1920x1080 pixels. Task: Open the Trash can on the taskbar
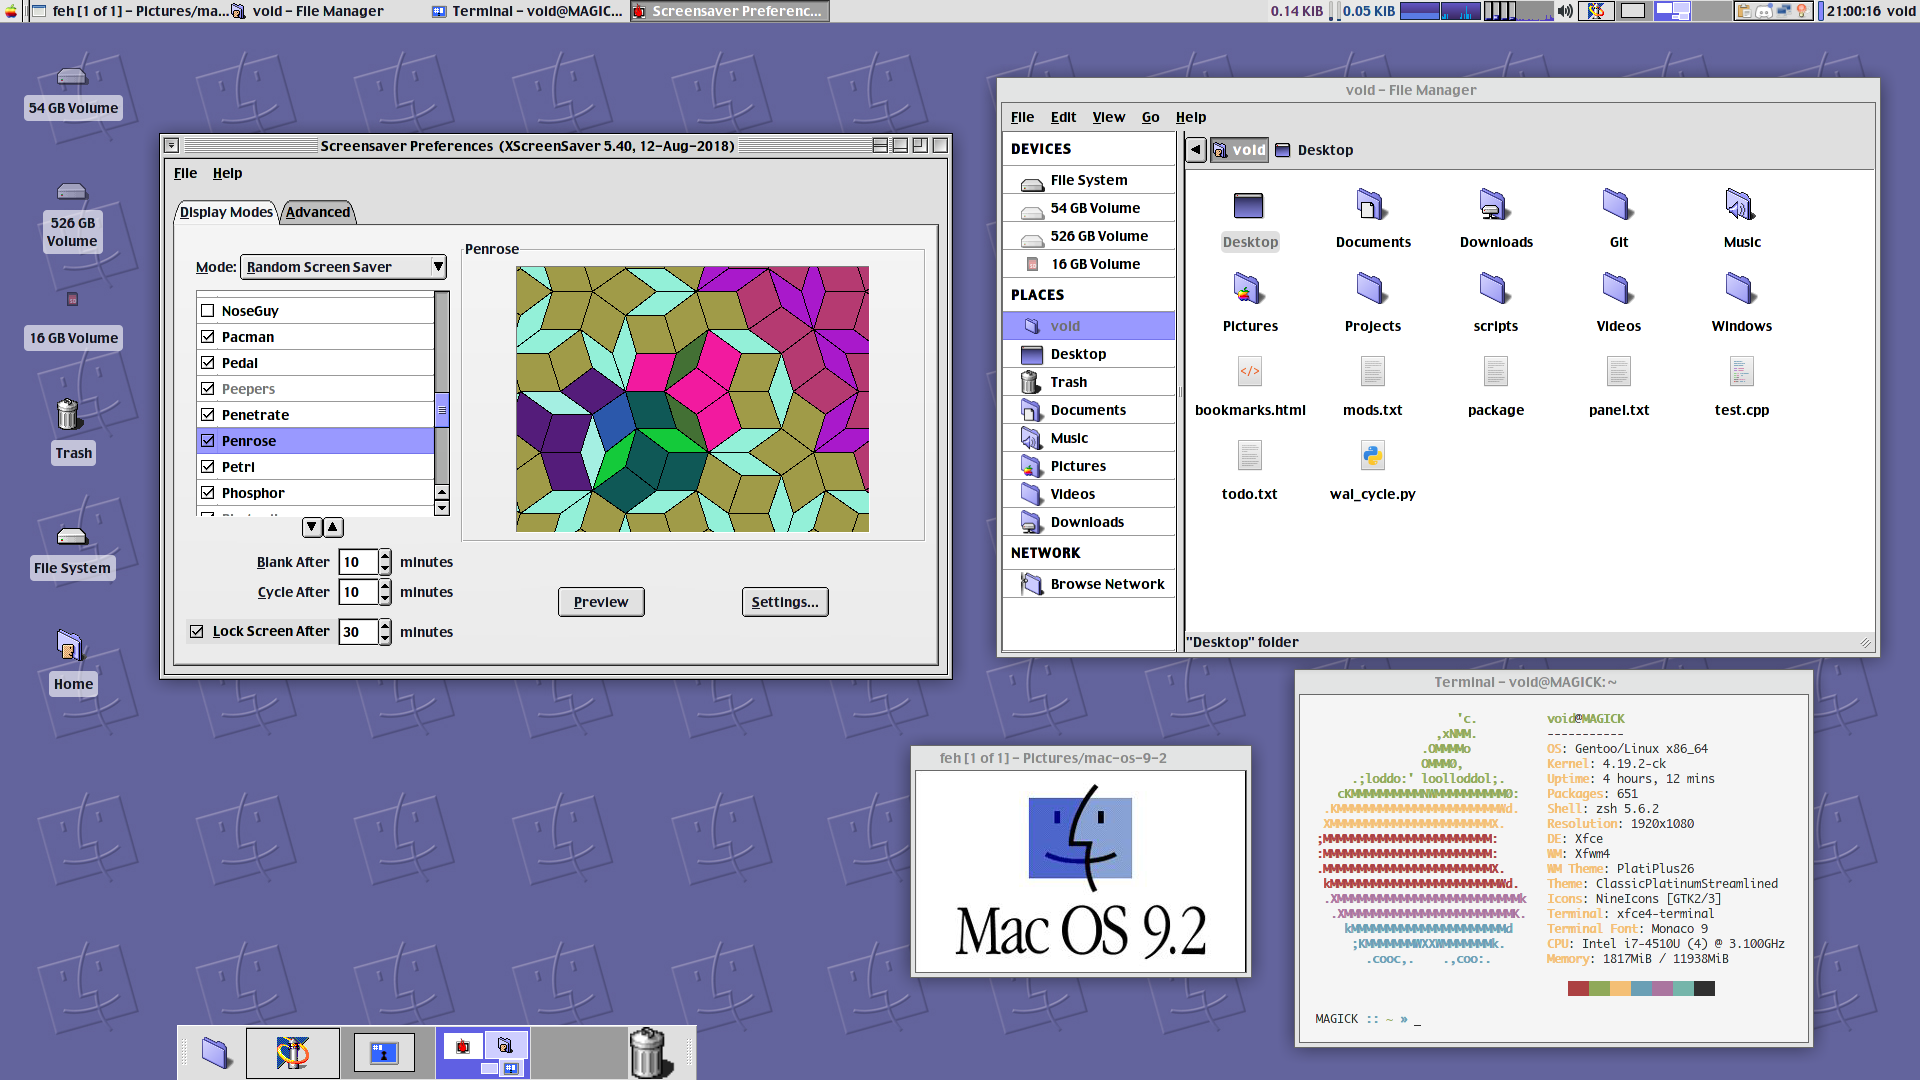(651, 1052)
